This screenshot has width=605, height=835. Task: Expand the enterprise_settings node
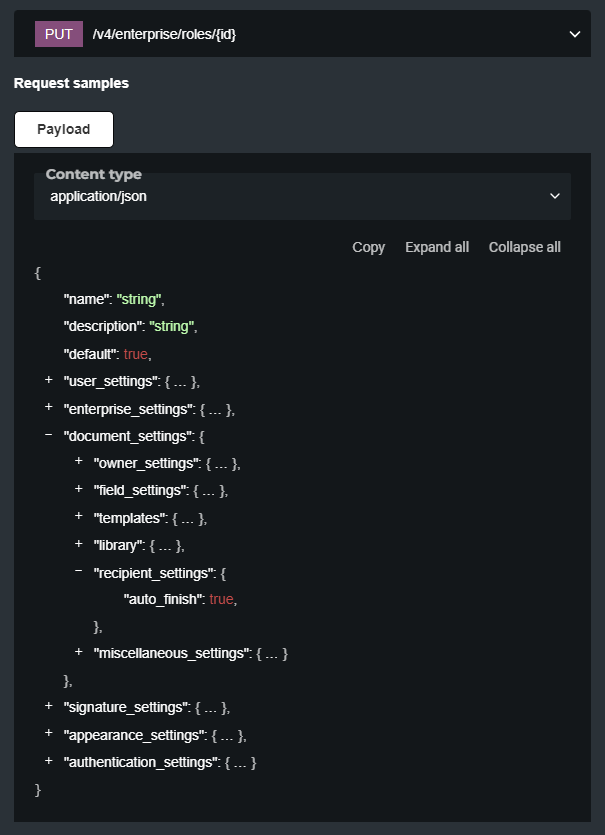point(48,408)
